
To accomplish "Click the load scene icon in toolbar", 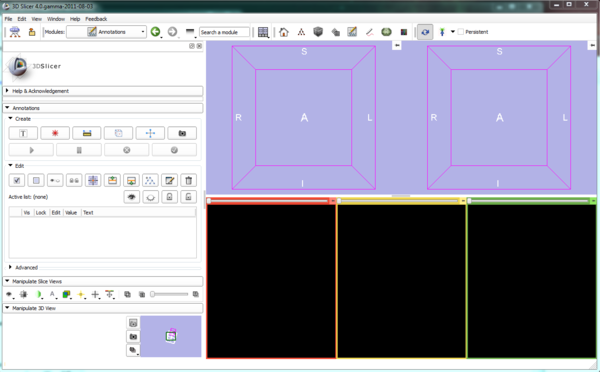I will pyautogui.click(x=15, y=32).
